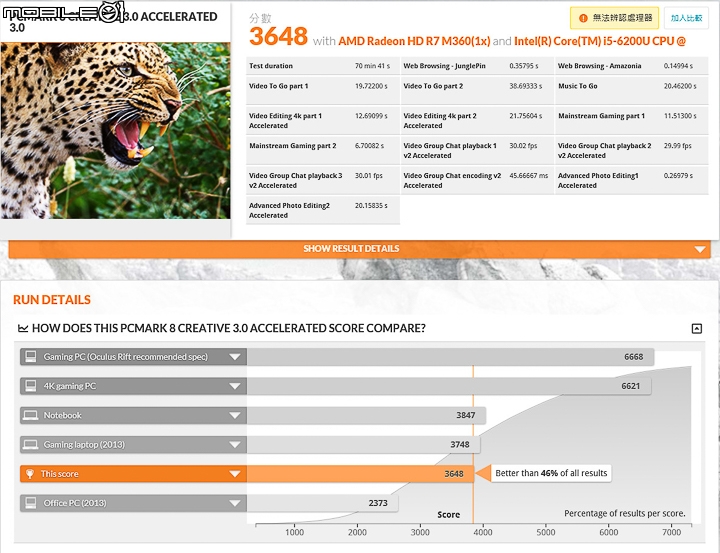Click Video Editing 4k part 2 Accelerated
This screenshot has width=720, height=553.
tap(477, 120)
